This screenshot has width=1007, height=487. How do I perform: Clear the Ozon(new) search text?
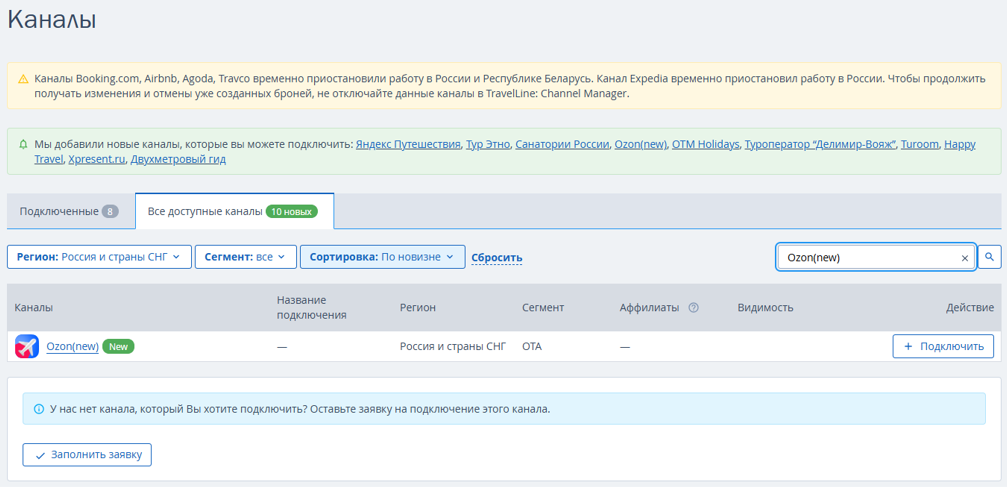[965, 258]
